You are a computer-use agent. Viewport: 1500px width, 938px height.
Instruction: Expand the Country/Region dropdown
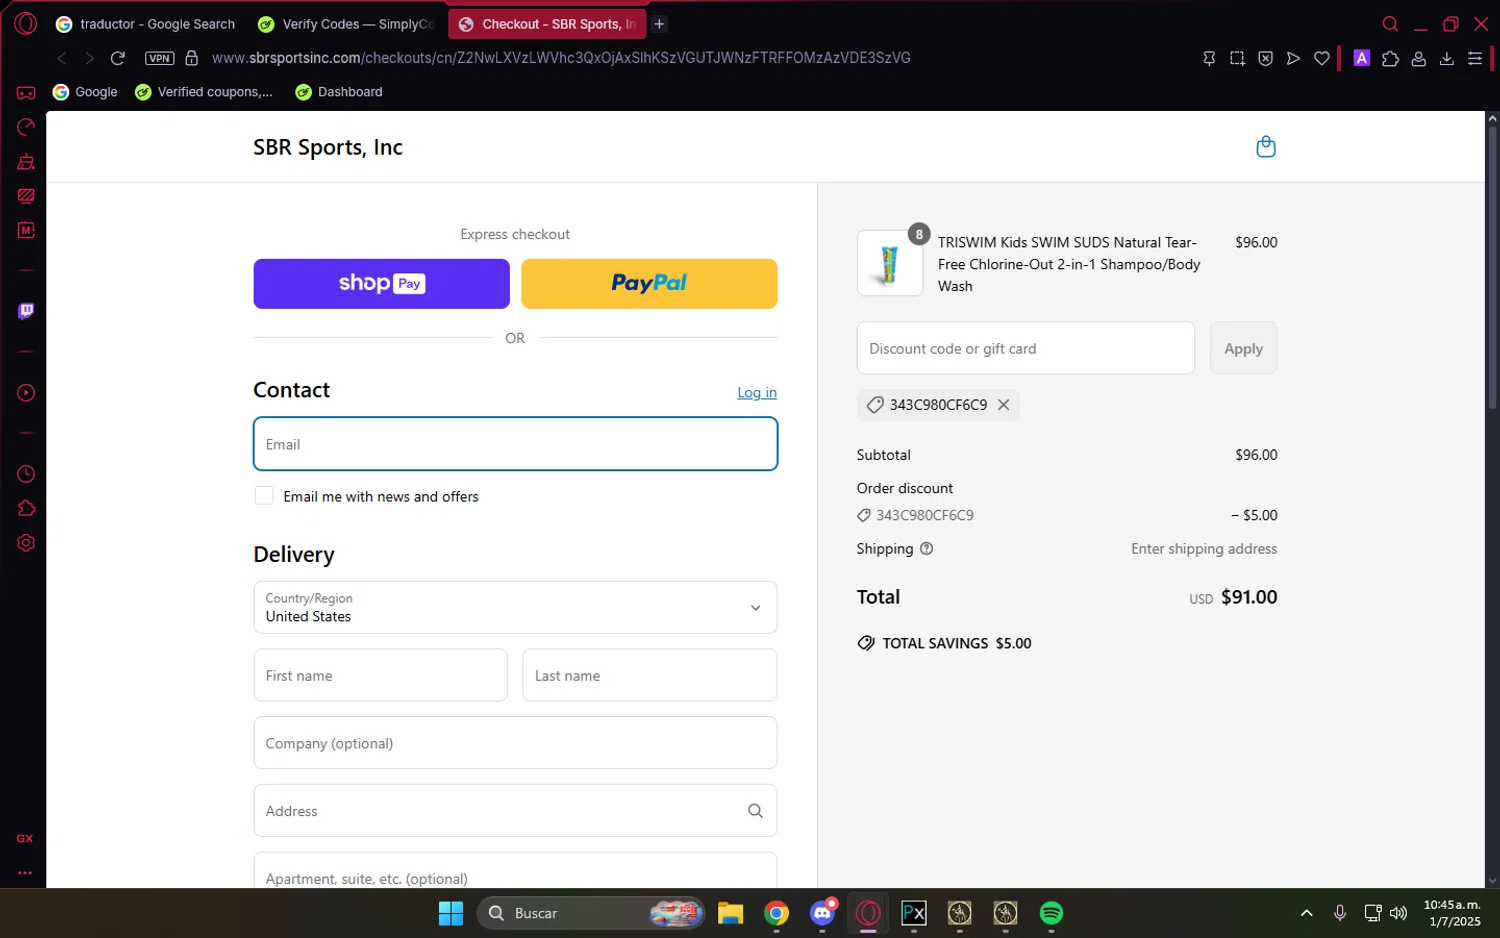coord(515,607)
